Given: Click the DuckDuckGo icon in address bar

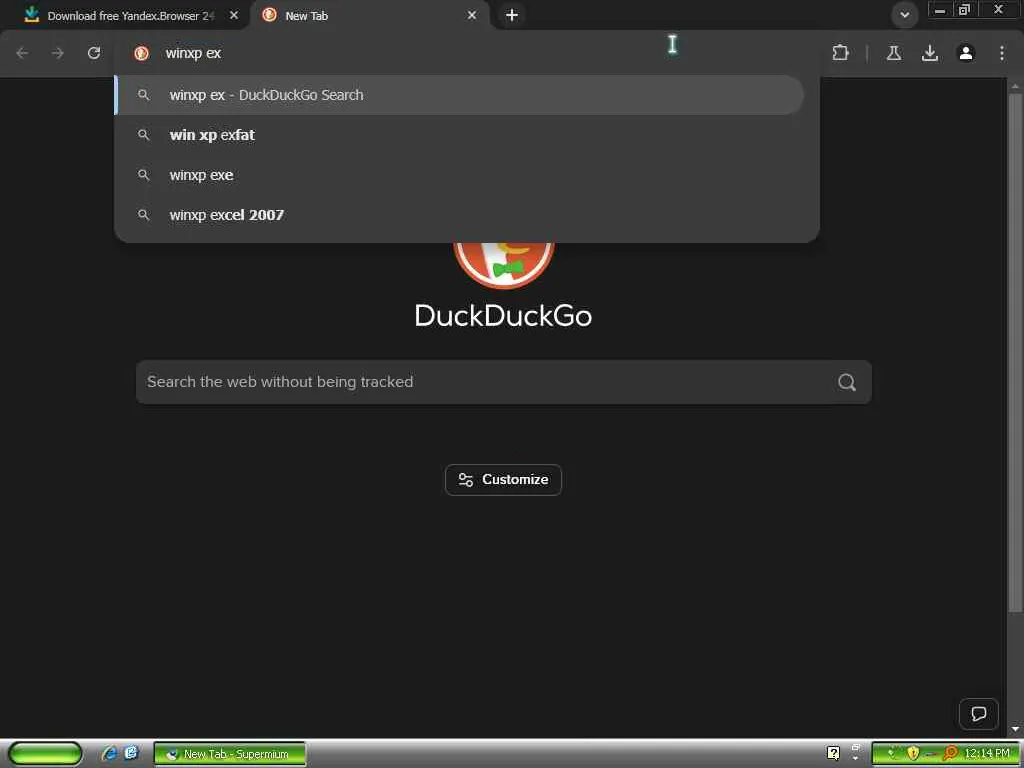Looking at the screenshot, I should click(x=141, y=53).
